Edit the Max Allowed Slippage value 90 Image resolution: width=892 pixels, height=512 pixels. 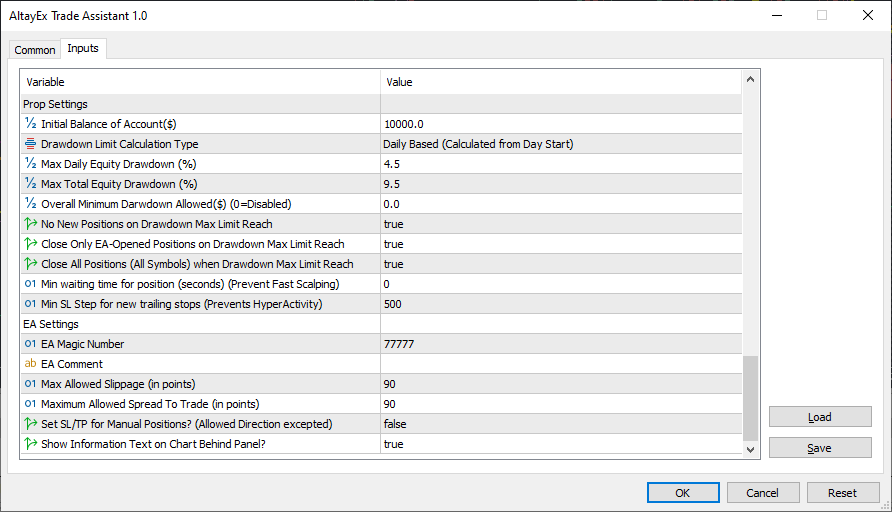coord(561,384)
